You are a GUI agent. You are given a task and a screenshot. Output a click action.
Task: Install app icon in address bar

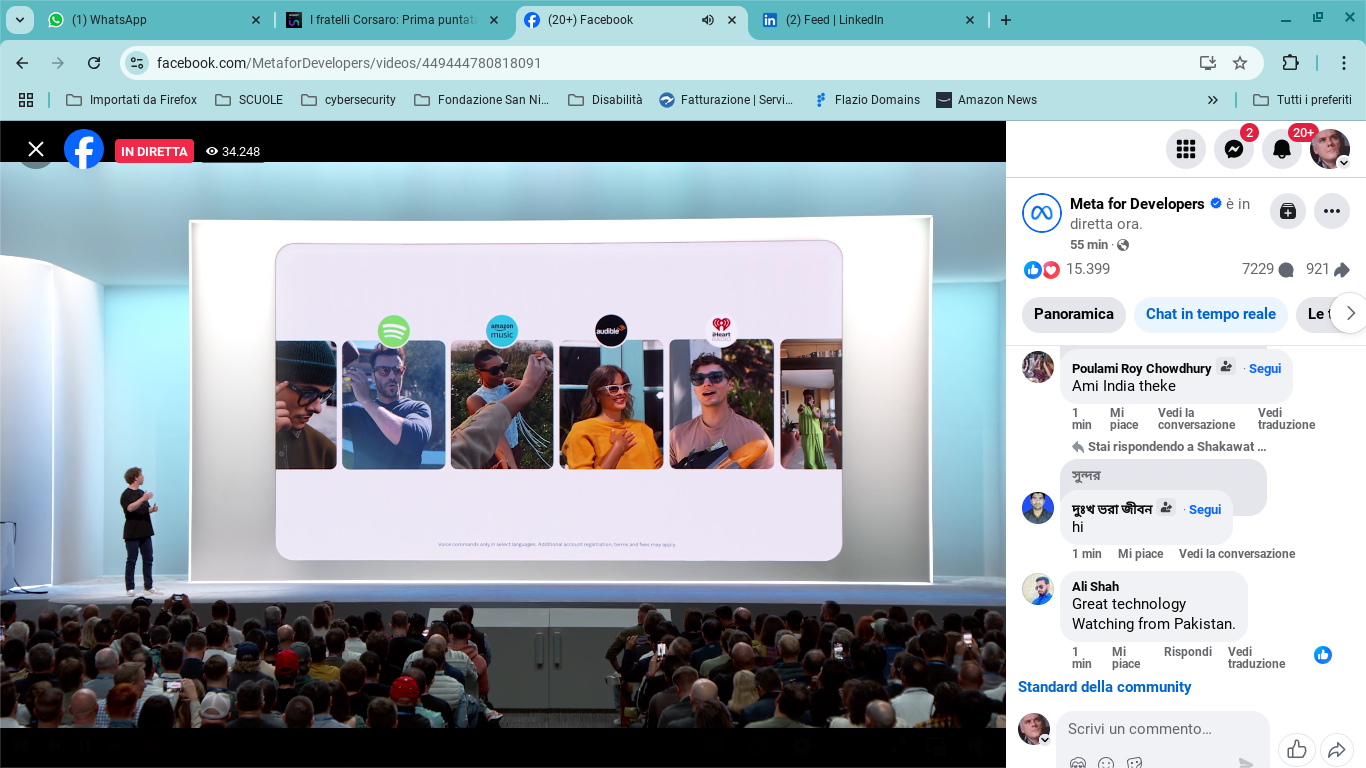pos(1208,63)
